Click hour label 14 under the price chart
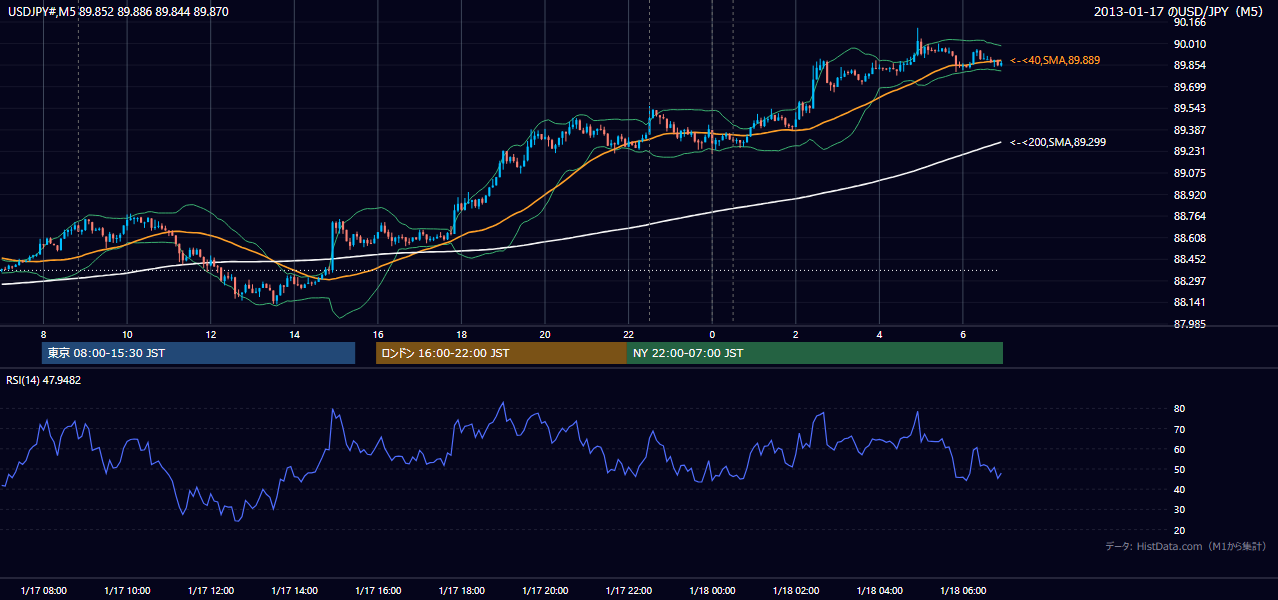This screenshot has height=600, width=1278. [x=294, y=334]
